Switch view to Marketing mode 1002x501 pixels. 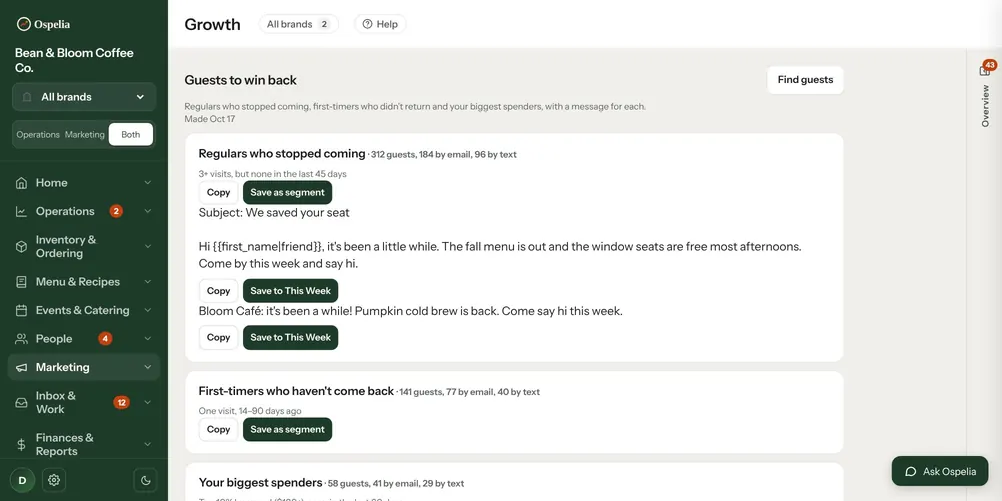(84, 135)
